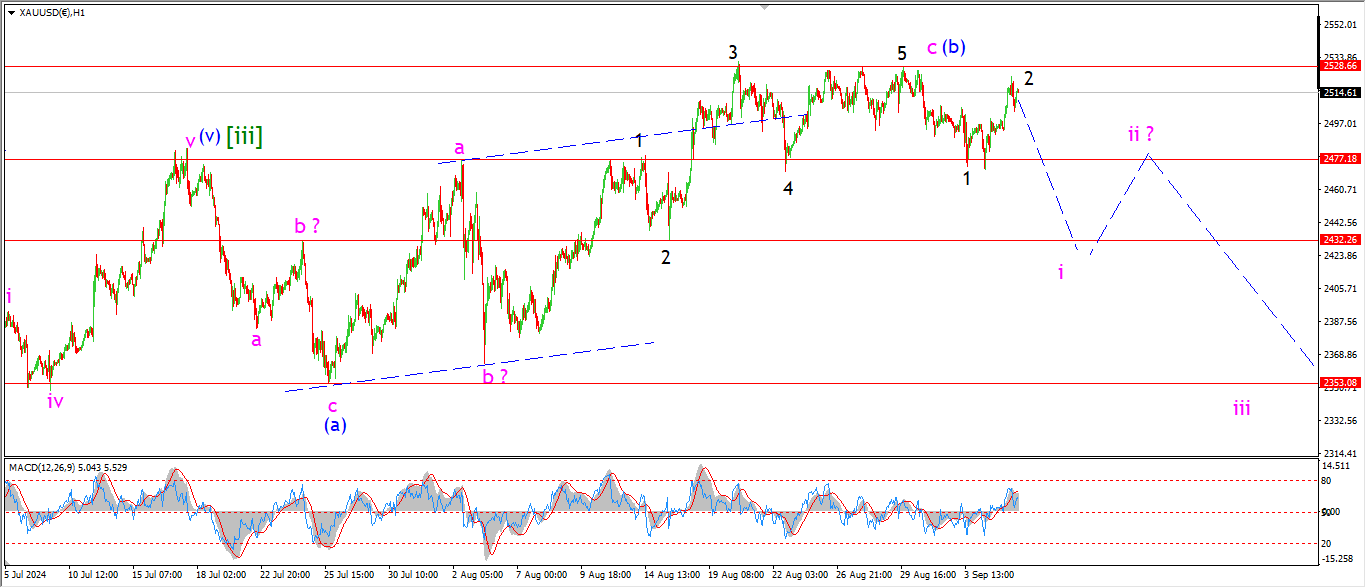
Task: Click the pink 'iv' wave label
Action: (x=56, y=401)
